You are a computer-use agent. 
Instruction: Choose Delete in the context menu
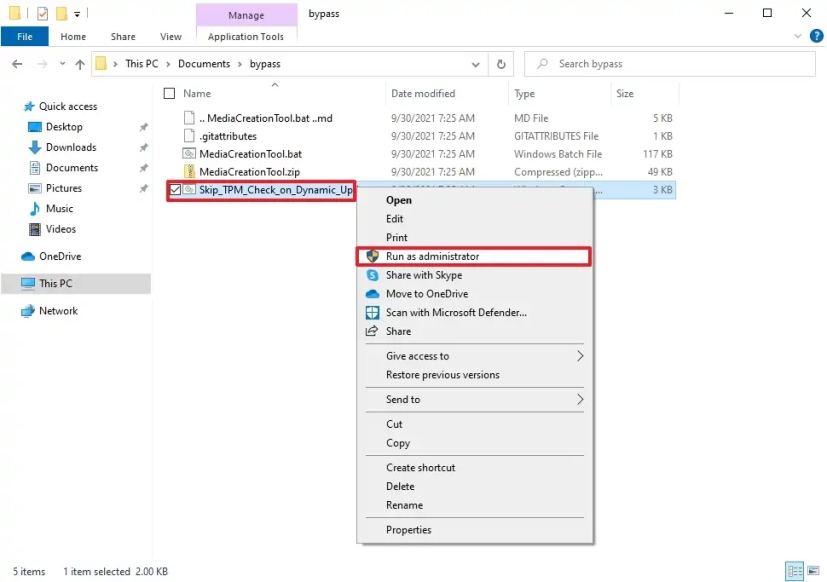point(400,486)
